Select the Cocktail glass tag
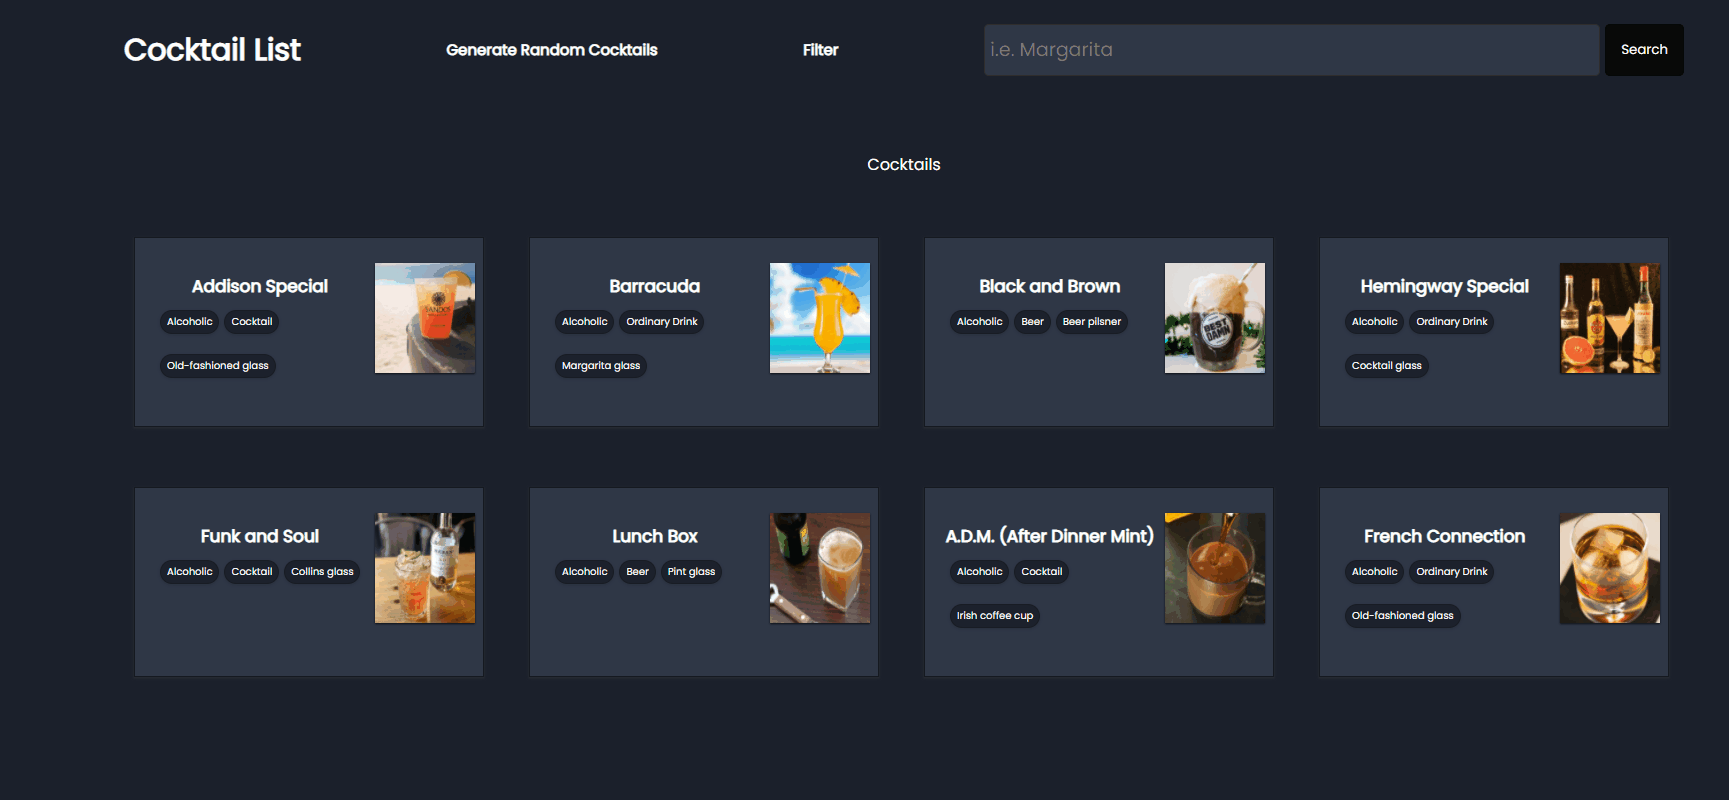 click(1387, 366)
